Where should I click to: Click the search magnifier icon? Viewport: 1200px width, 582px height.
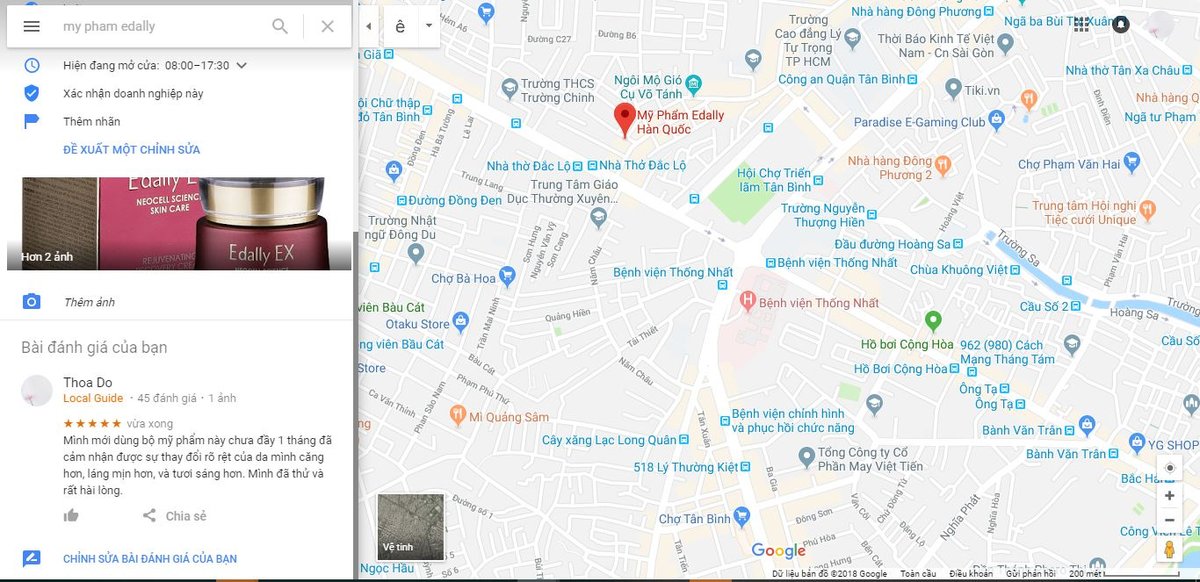[x=280, y=26]
